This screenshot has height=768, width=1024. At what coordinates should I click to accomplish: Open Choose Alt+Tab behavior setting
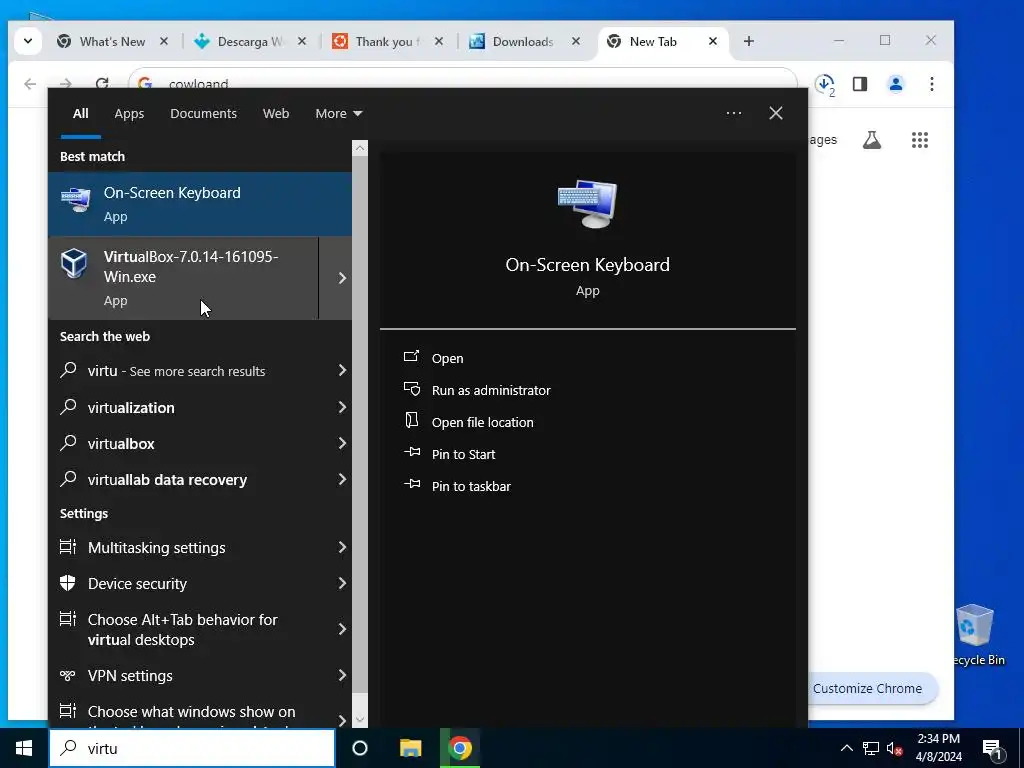coord(200,629)
